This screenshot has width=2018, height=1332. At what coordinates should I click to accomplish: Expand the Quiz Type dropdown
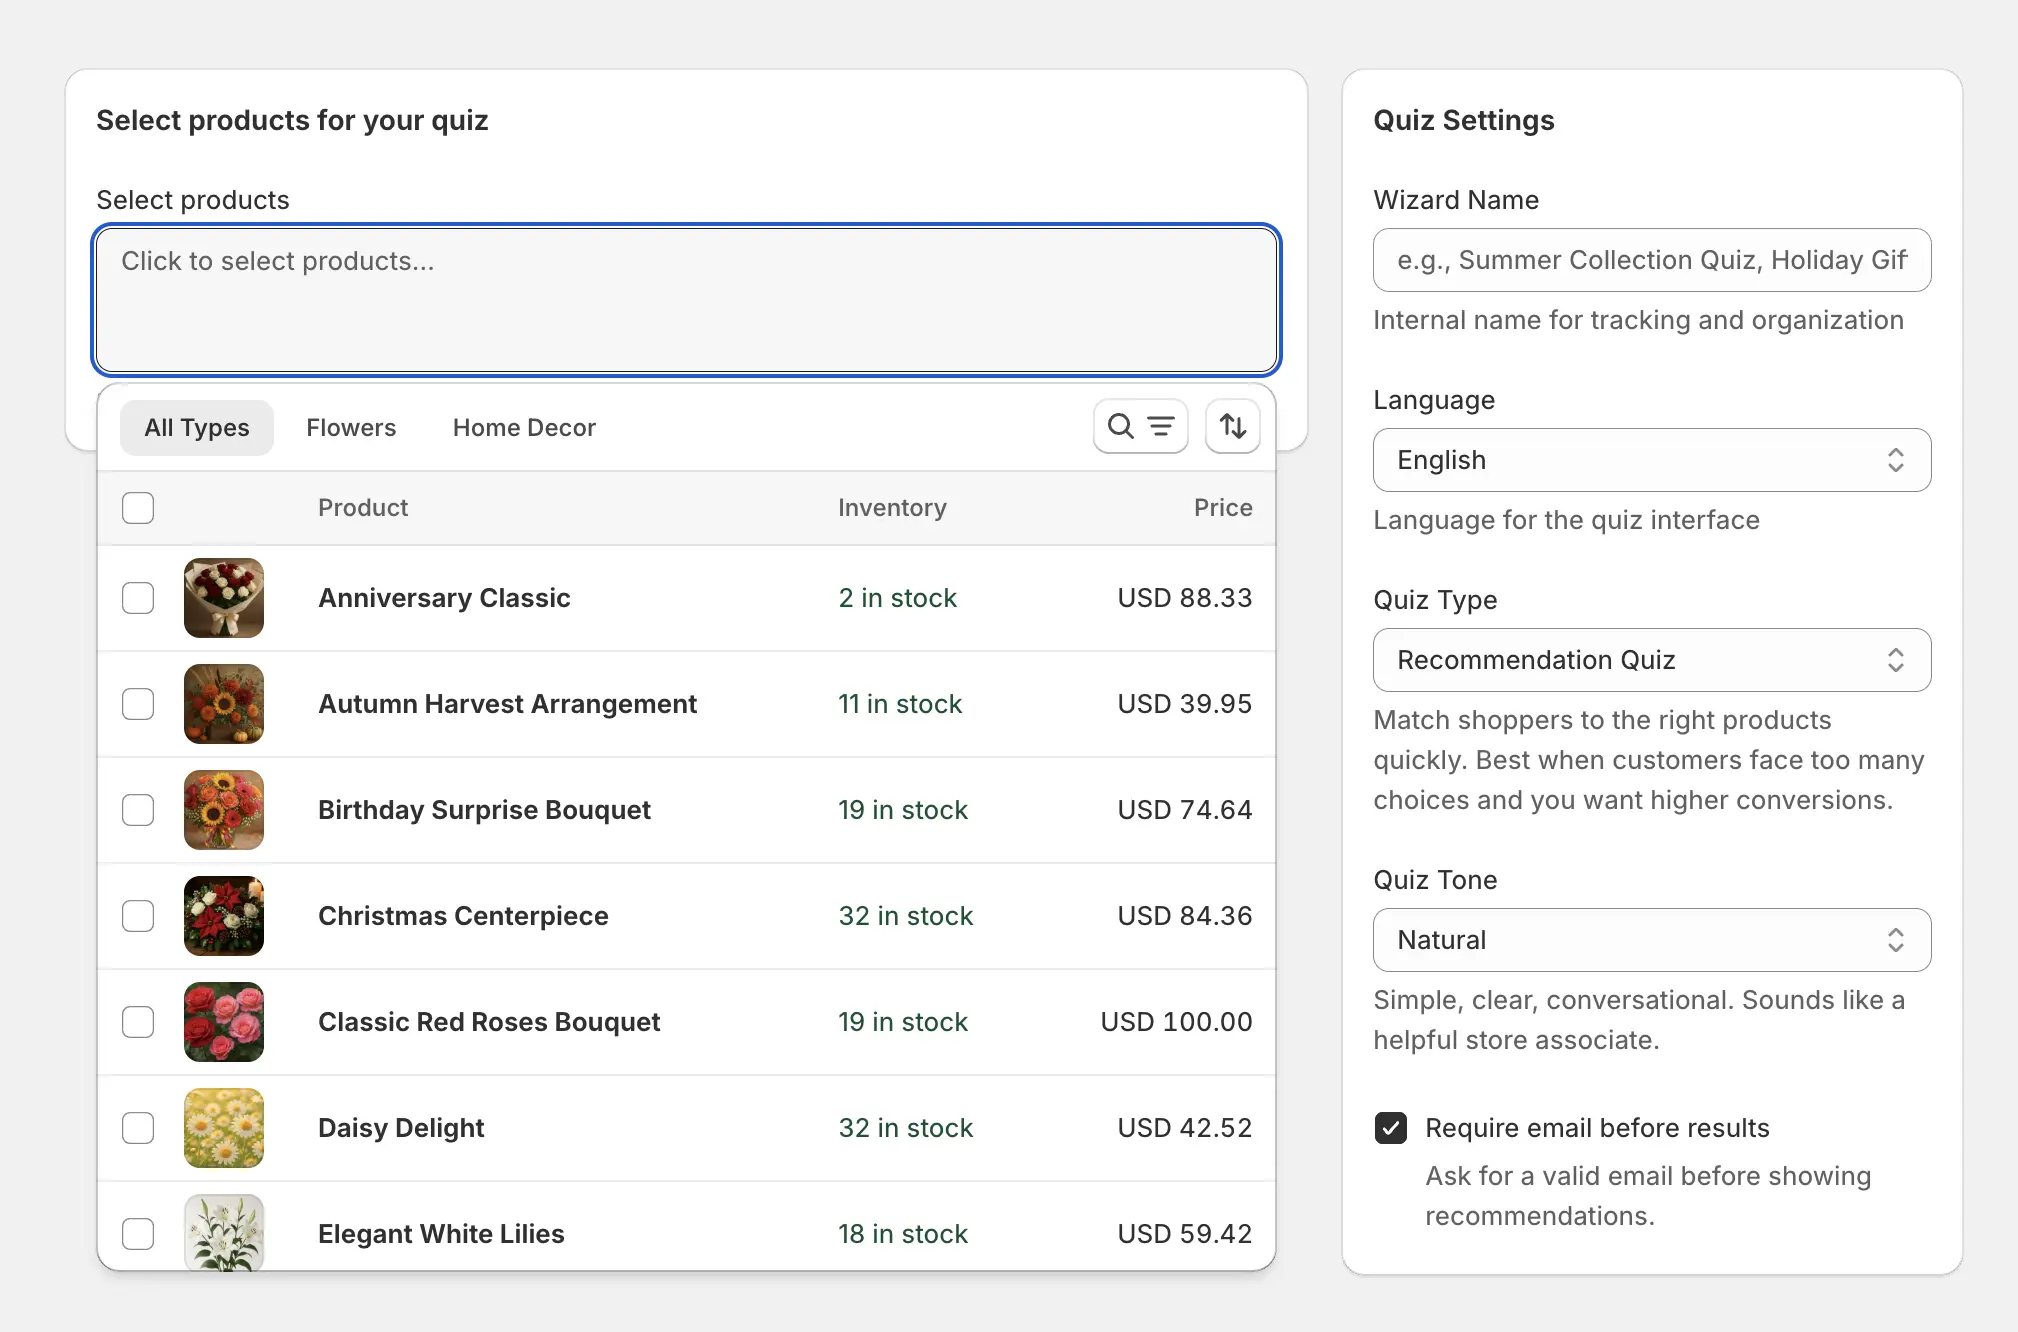tap(1651, 660)
